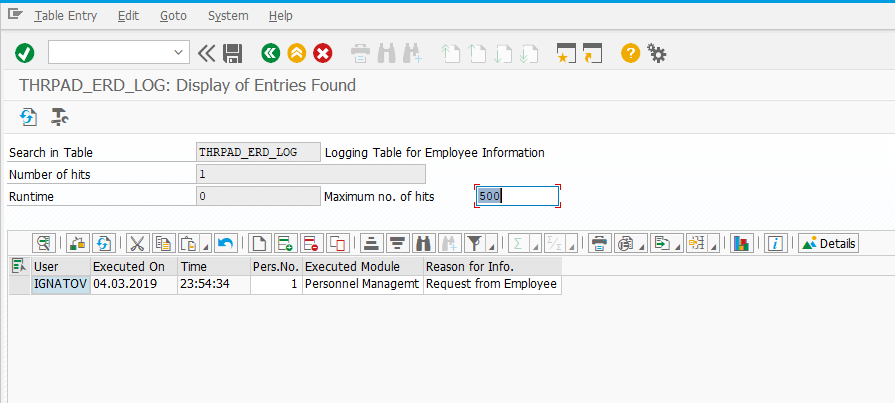This screenshot has height=403, width=895.
Task: Open the System menu
Action: 228,16
